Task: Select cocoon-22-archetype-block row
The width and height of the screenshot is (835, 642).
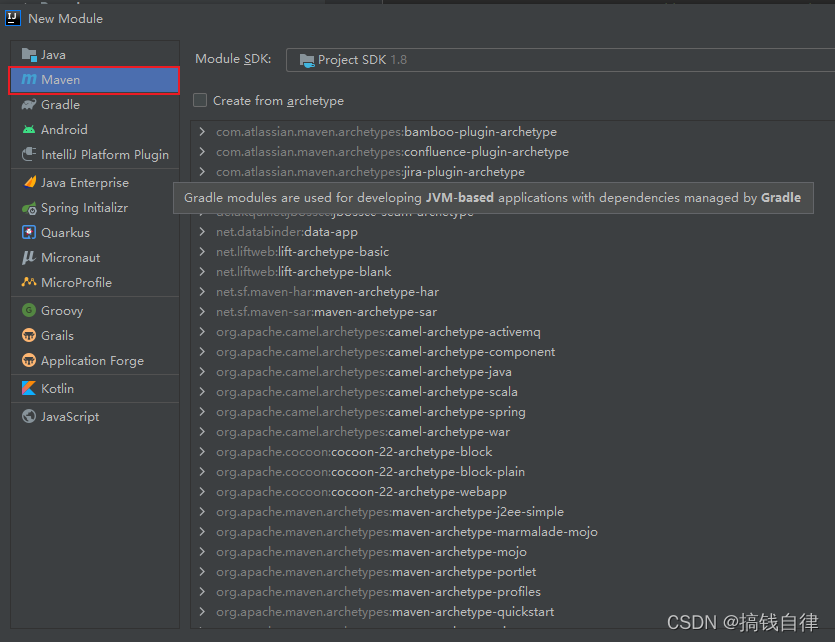Action: (x=512, y=451)
